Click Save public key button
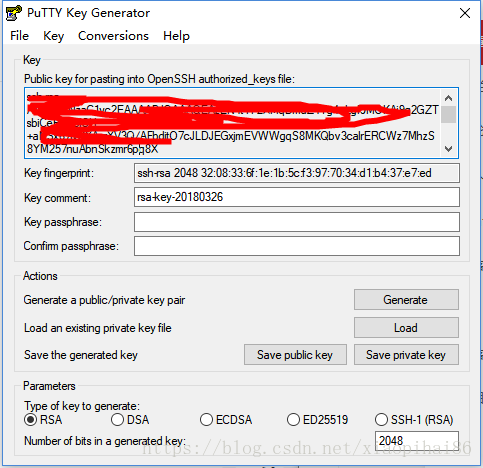Viewport: 483px width, 468px height. (x=295, y=355)
